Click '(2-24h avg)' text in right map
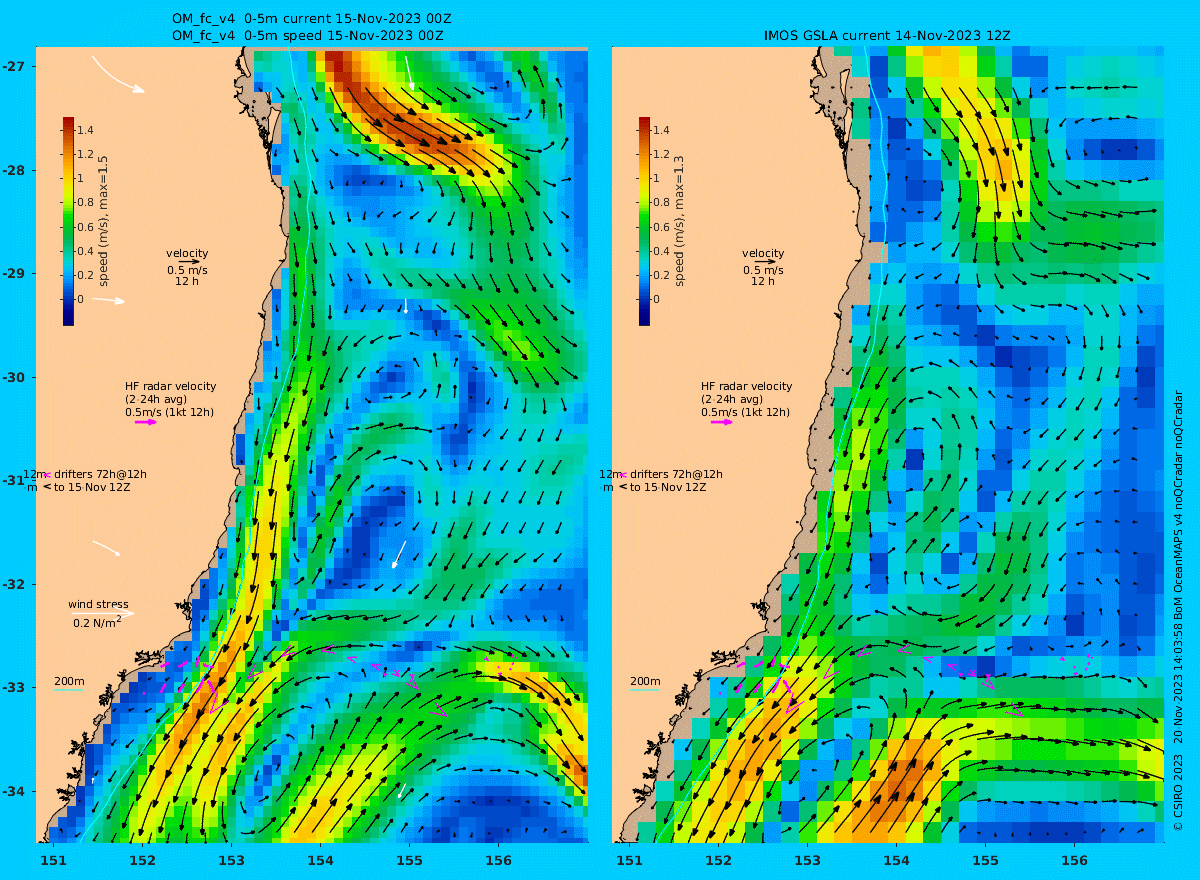Image resolution: width=1200 pixels, height=880 pixels. pos(731,399)
